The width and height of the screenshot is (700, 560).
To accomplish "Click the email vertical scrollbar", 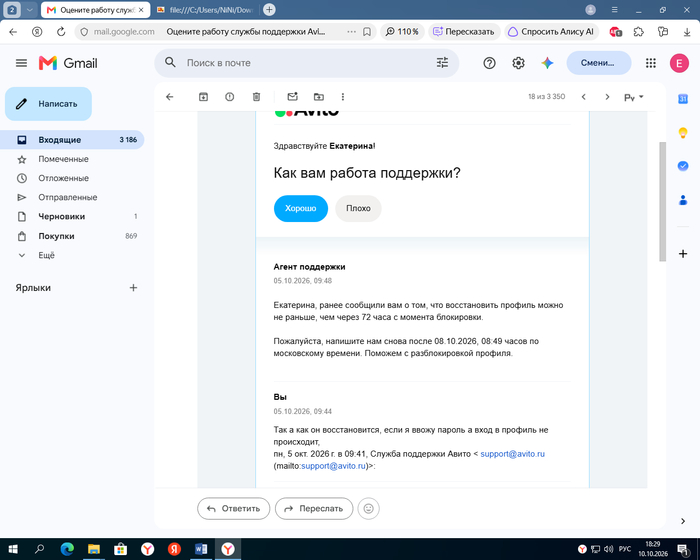I will [x=662, y=202].
